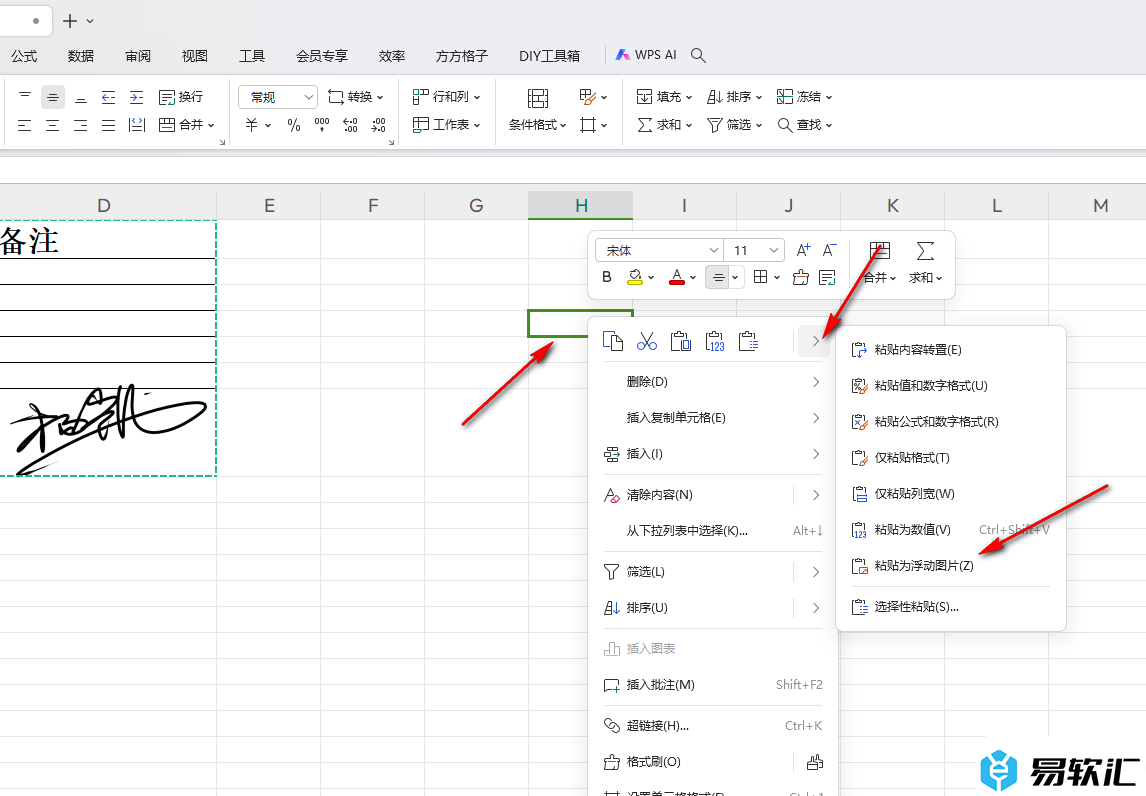Click the format painter lock icon beside 格式刷
Screen dimensions: 1146x796
(x=814, y=762)
